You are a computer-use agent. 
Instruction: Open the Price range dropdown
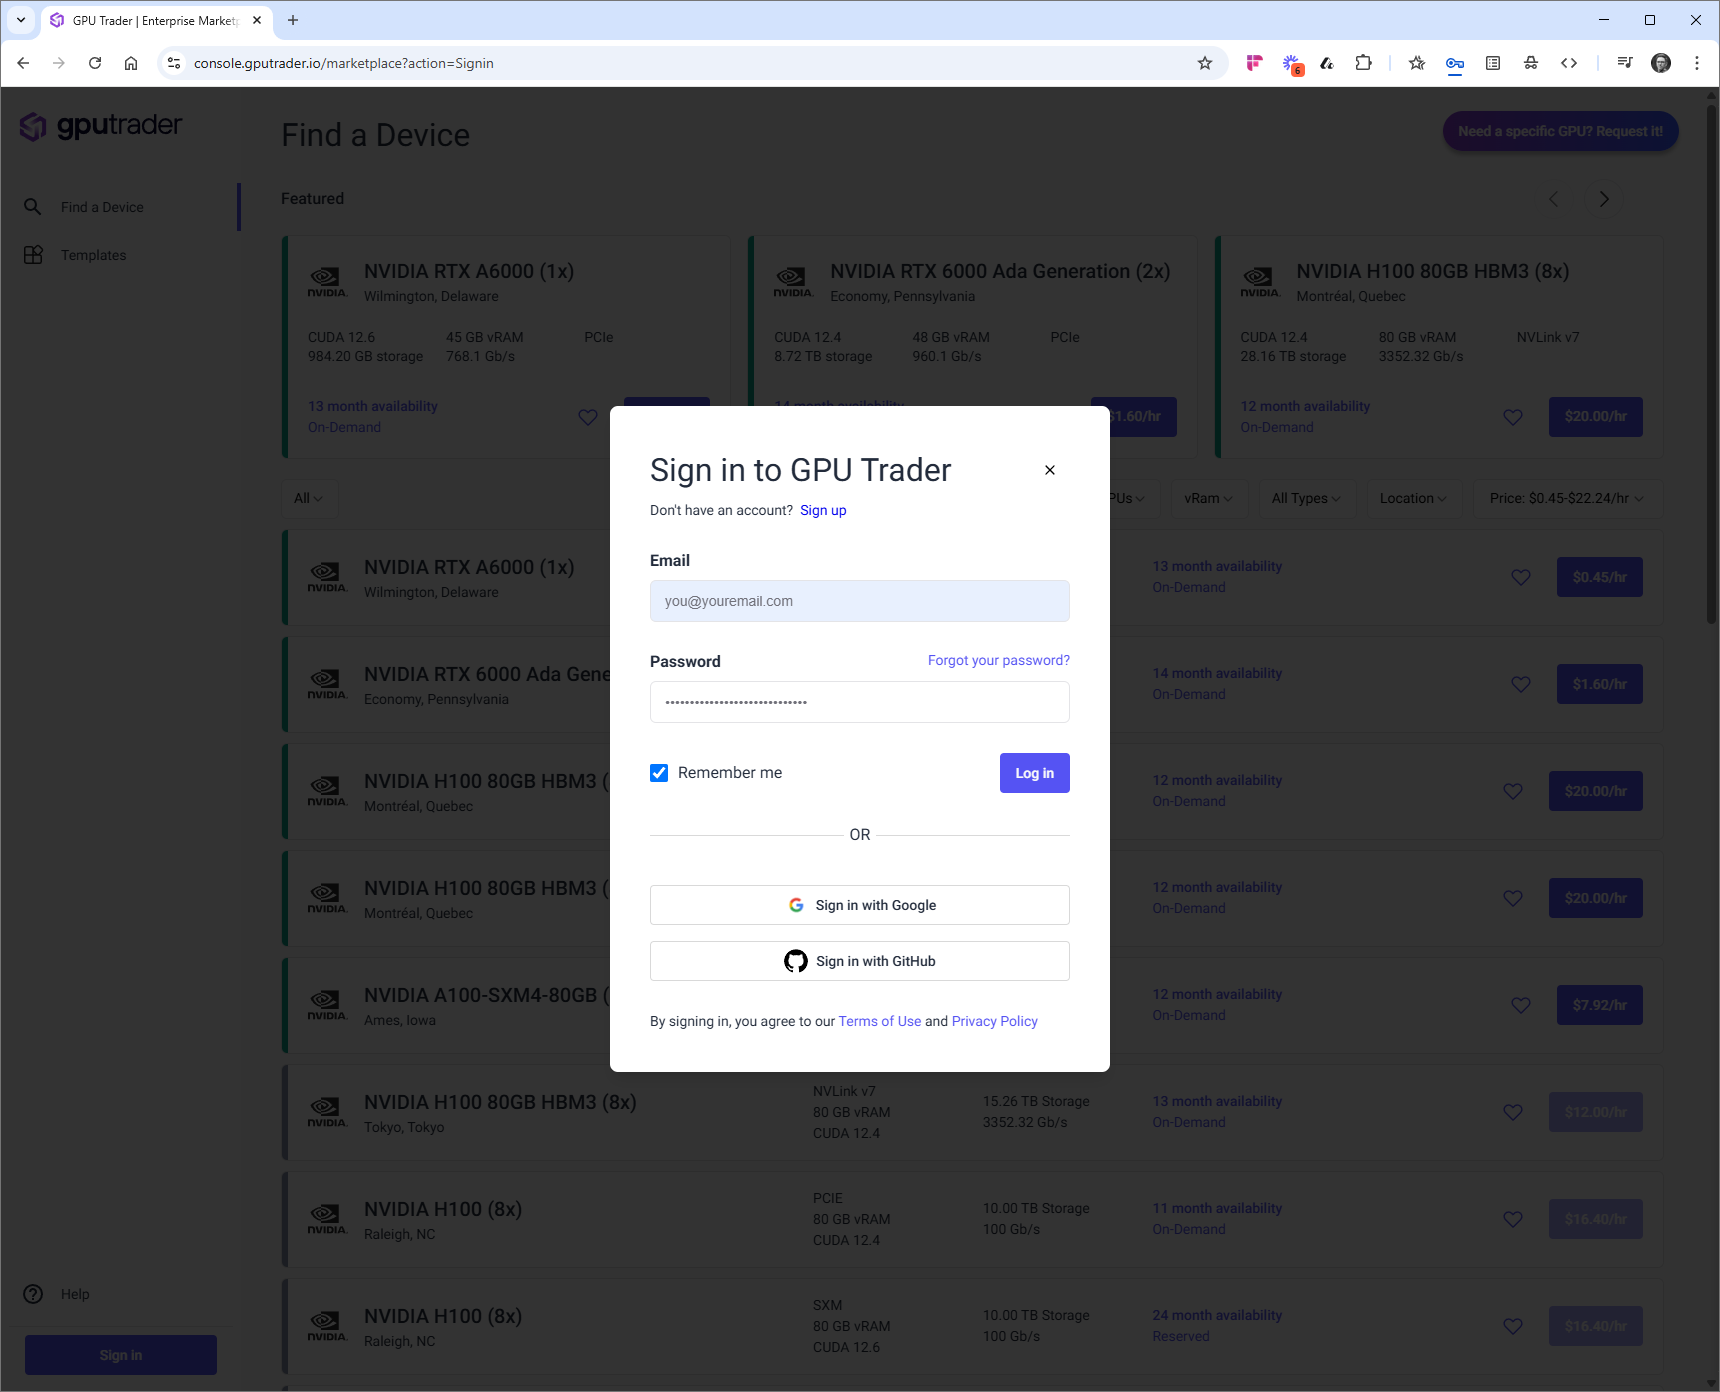point(1567,498)
